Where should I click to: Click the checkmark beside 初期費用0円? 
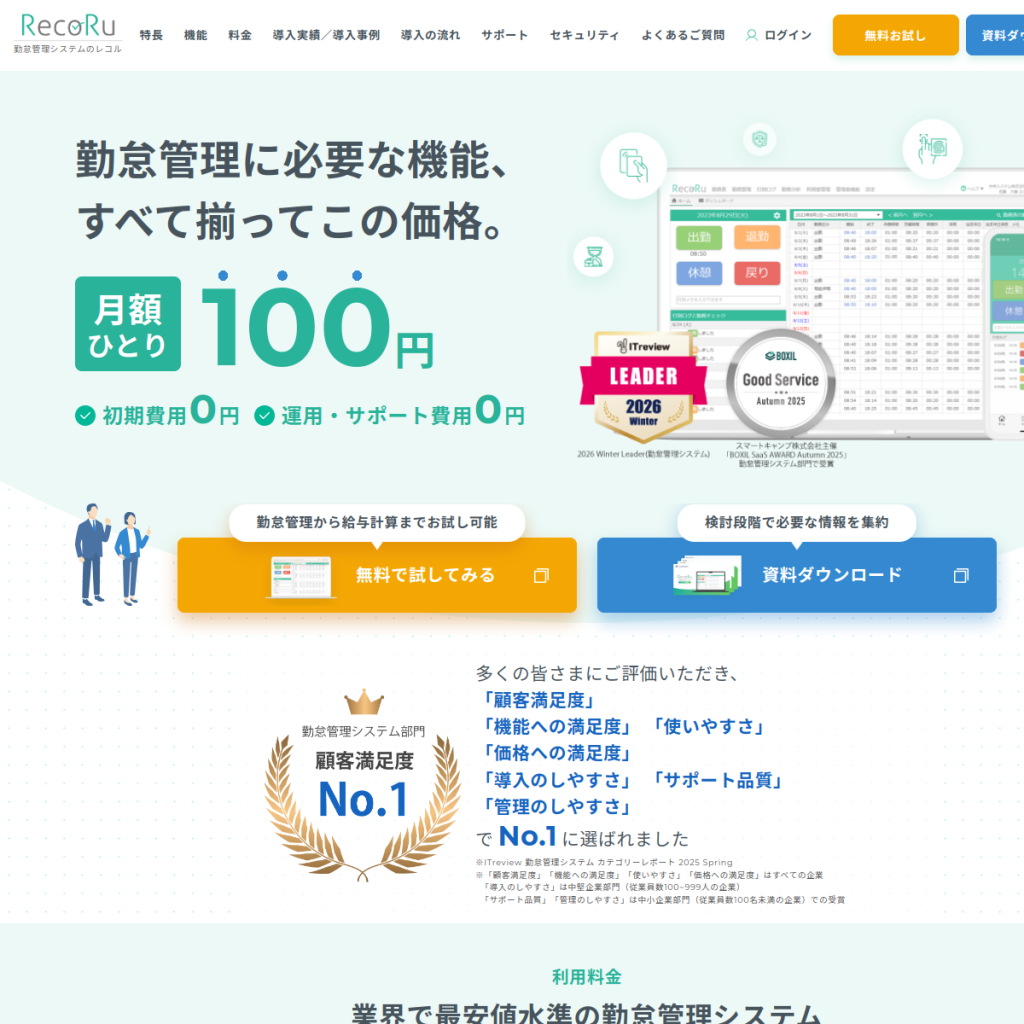(x=86, y=415)
